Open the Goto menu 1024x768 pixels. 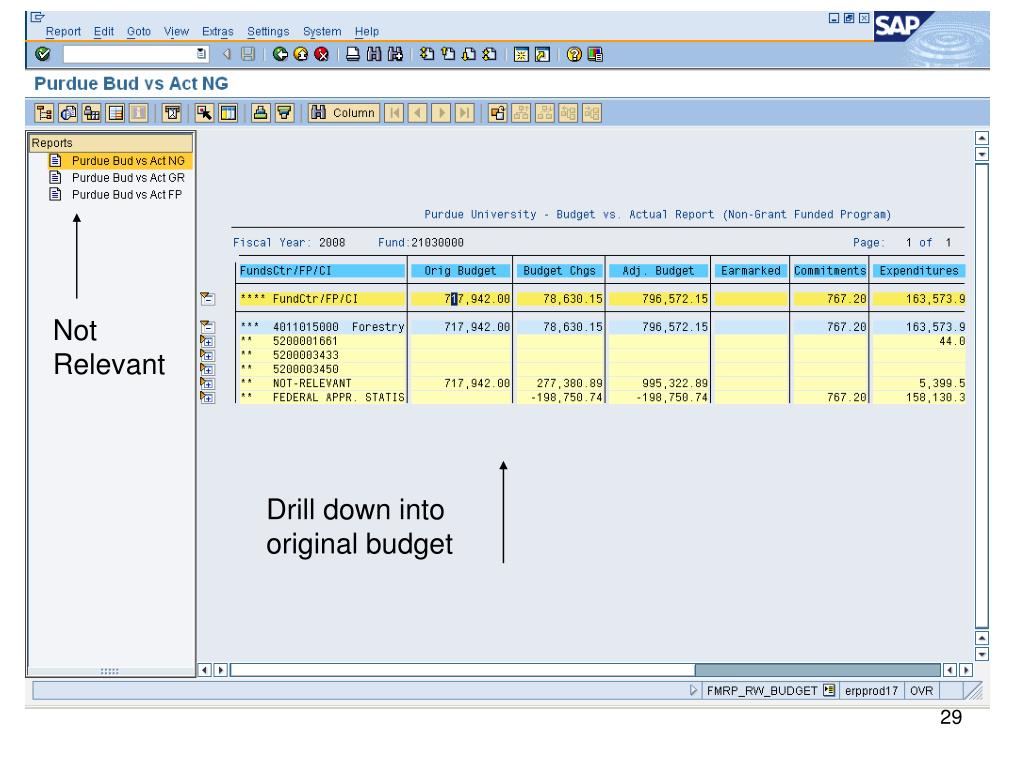pos(138,31)
